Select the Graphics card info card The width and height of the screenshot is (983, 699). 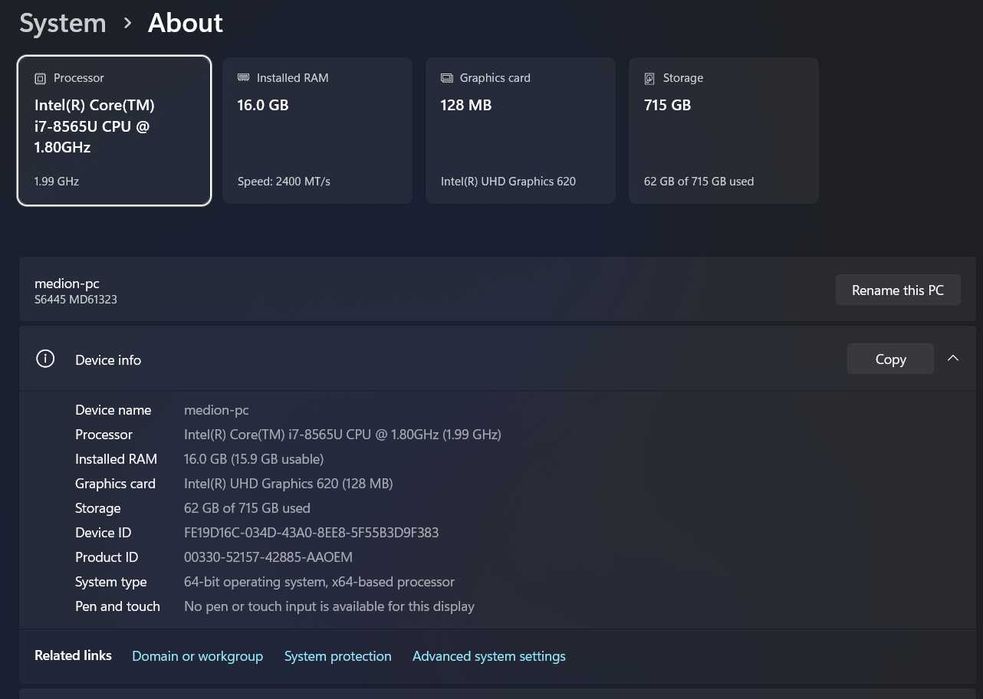(520, 130)
